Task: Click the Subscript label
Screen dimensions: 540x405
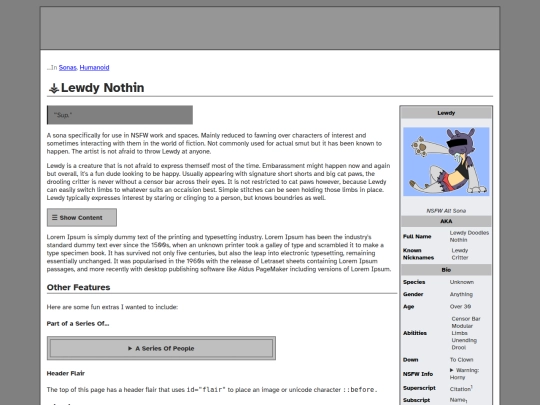Action: pos(416,400)
